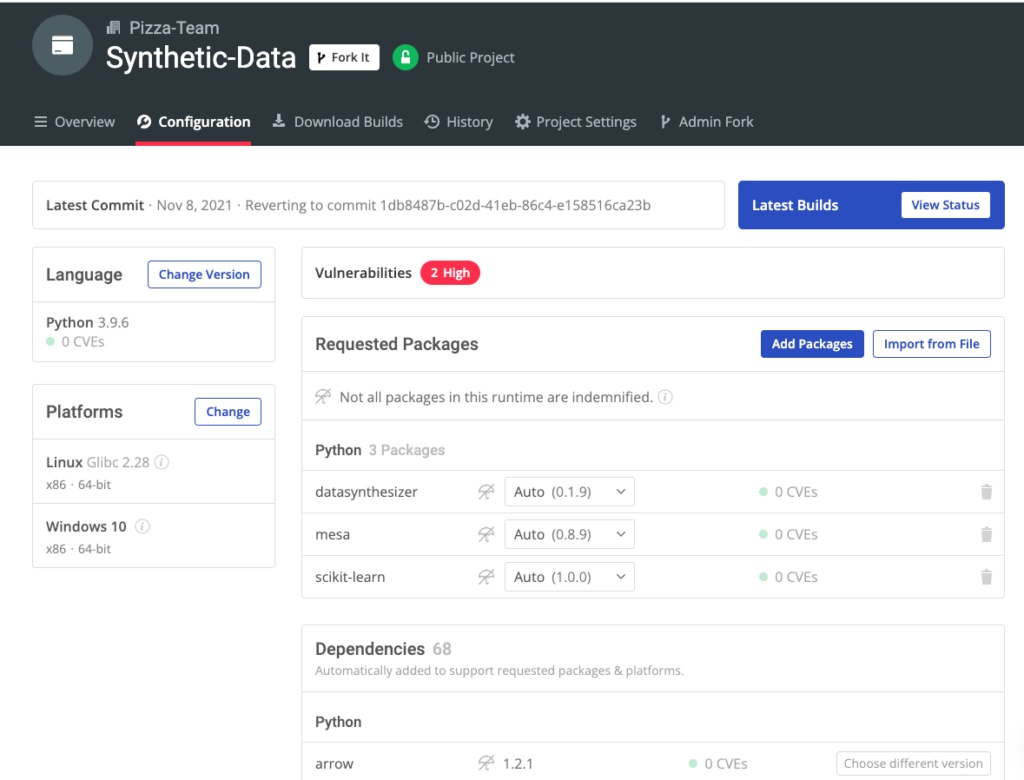Click the project avatar terminal icon
Viewport: 1024px width, 780px height.
62,45
